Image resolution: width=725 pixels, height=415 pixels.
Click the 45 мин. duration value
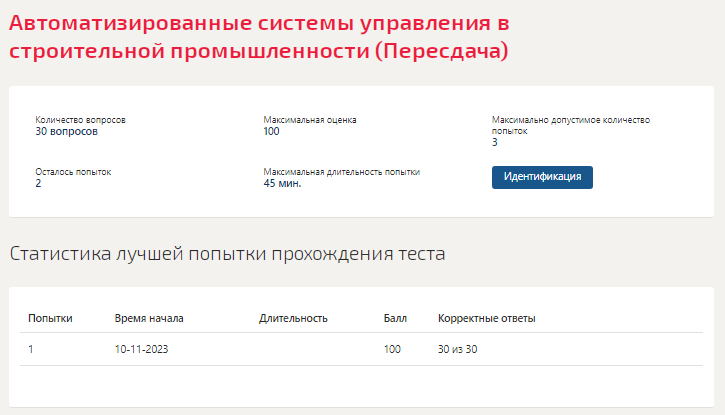click(x=282, y=183)
